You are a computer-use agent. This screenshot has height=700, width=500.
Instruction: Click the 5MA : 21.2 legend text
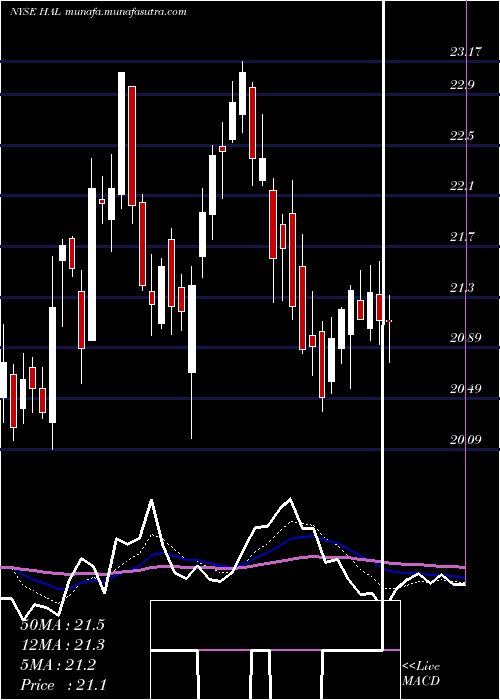click(x=58, y=665)
